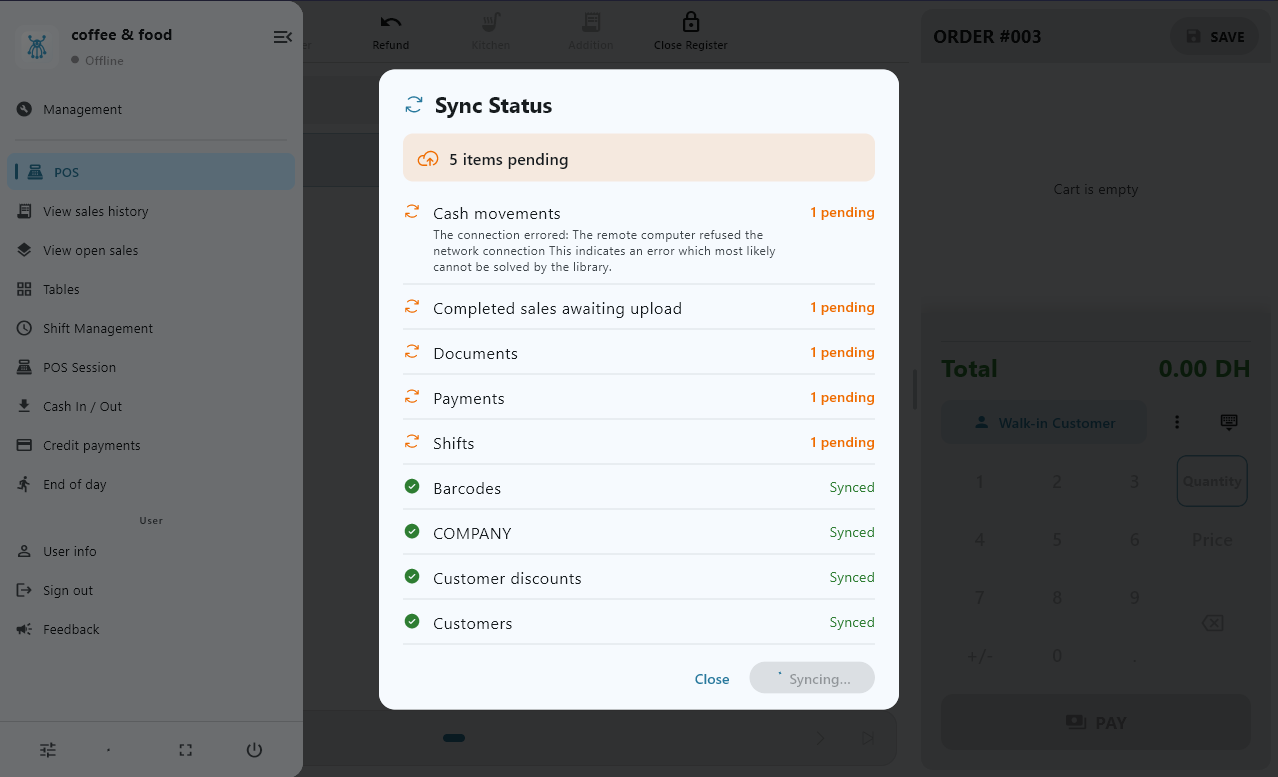Click the PAY button
The image size is (1278, 777).
coord(1096,722)
